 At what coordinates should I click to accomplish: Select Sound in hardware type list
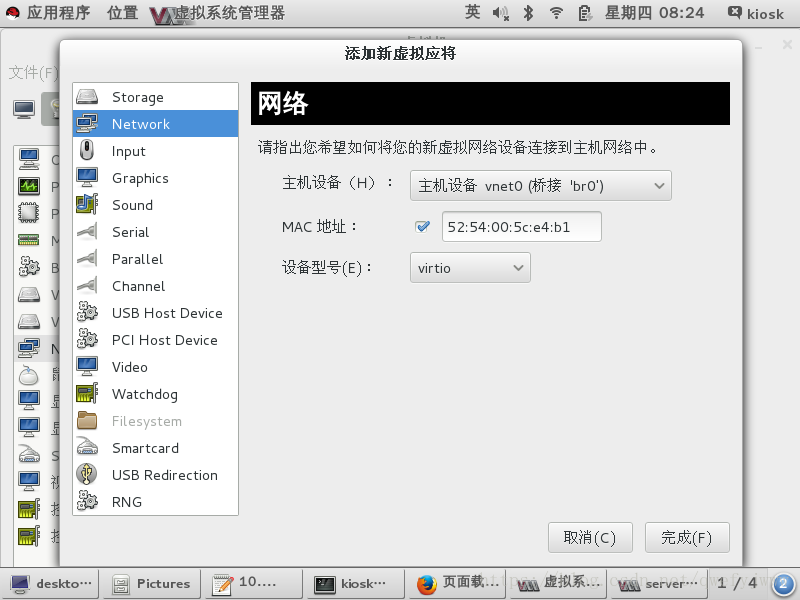coord(156,205)
